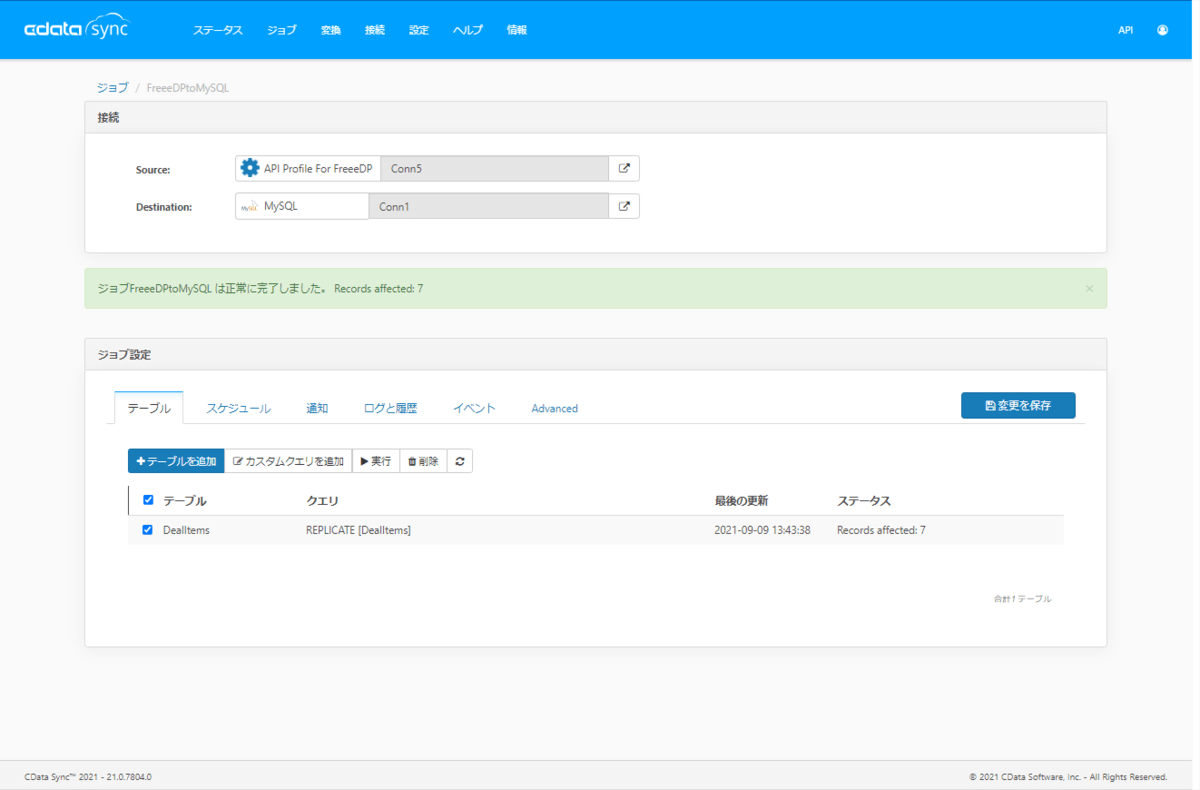Click Records affected: 7 in status column
This screenshot has width=1200, height=790.
[x=881, y=530]
